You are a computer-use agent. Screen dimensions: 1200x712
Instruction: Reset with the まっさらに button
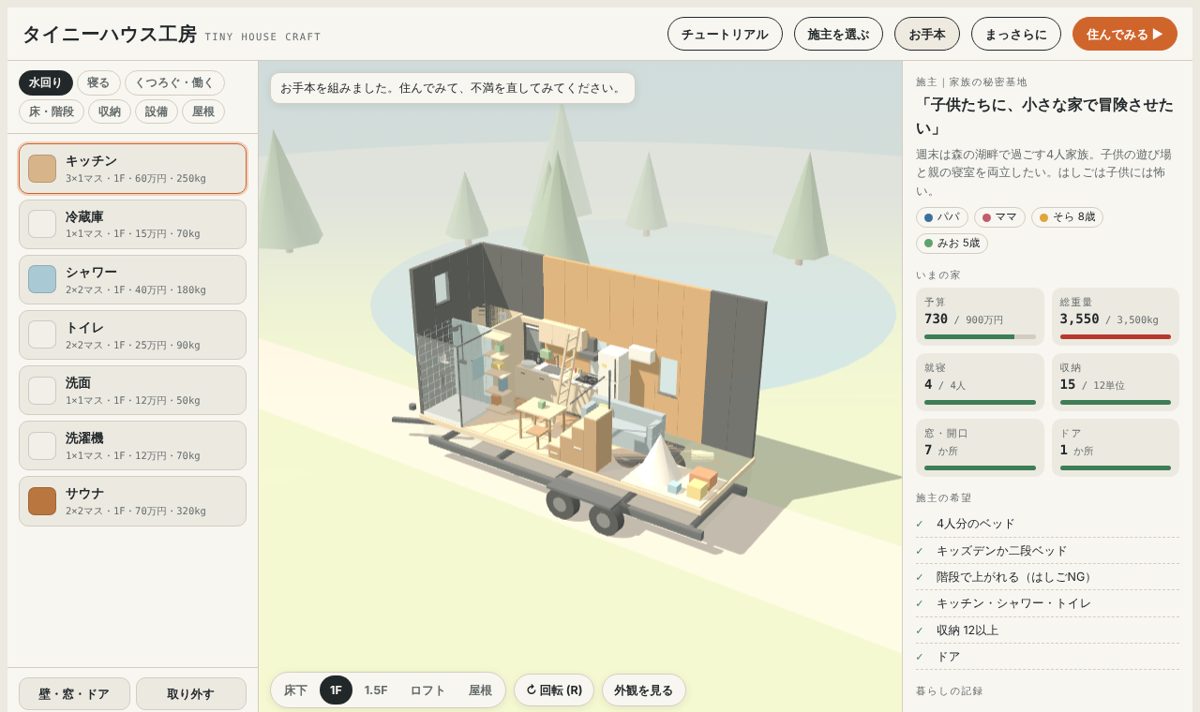point(1016,34)
